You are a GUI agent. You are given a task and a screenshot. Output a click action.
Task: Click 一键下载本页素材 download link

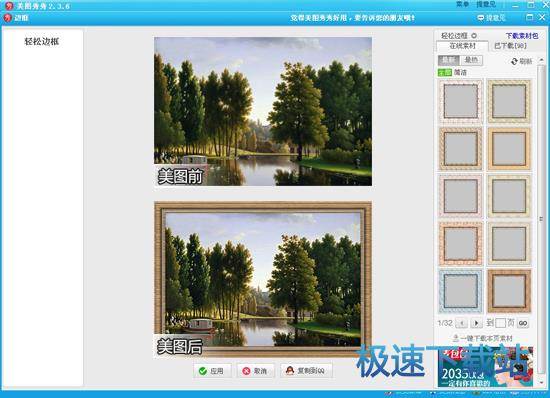[483, 338]
